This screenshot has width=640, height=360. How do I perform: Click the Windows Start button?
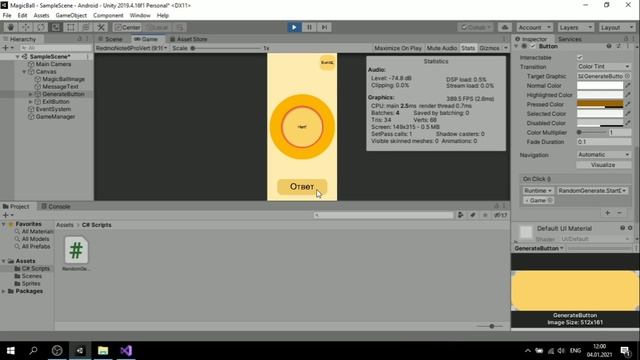11,351
